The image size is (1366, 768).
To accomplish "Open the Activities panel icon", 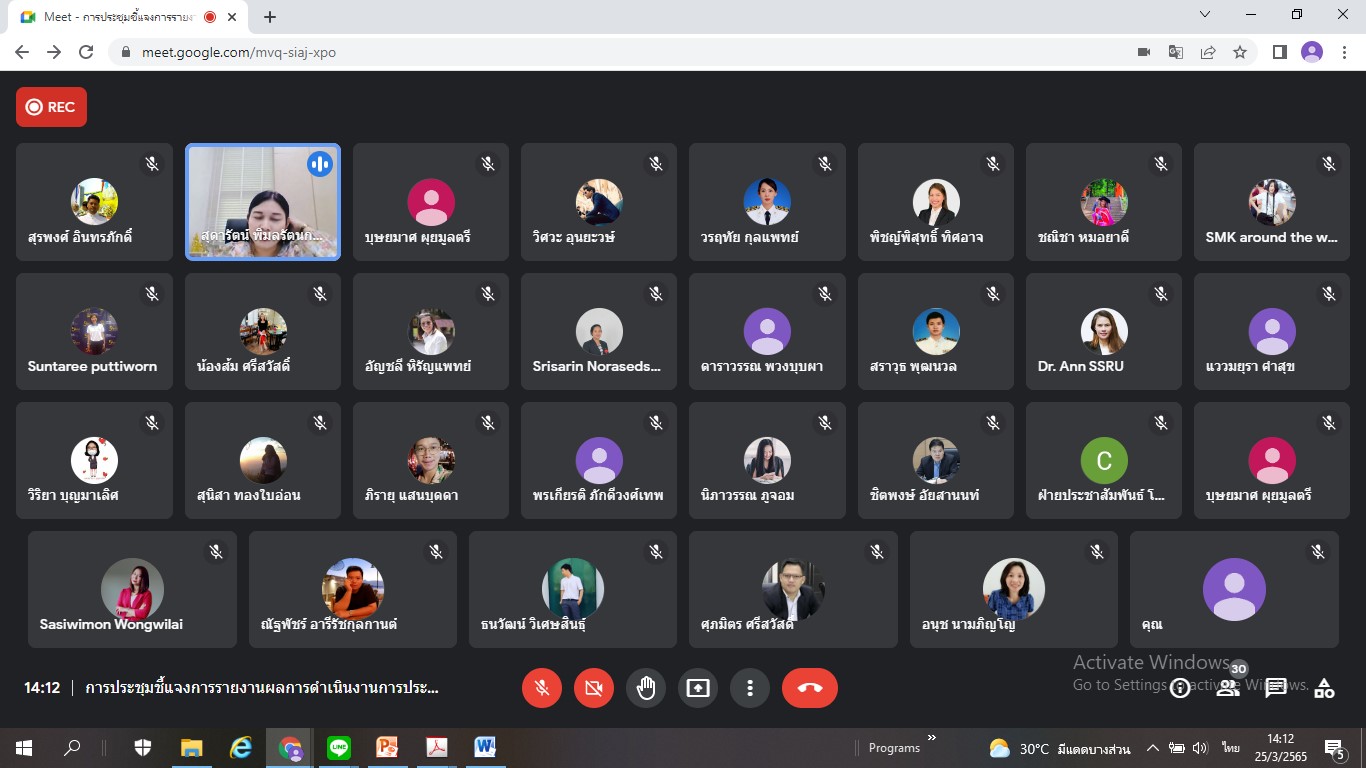I will 1324,688.
